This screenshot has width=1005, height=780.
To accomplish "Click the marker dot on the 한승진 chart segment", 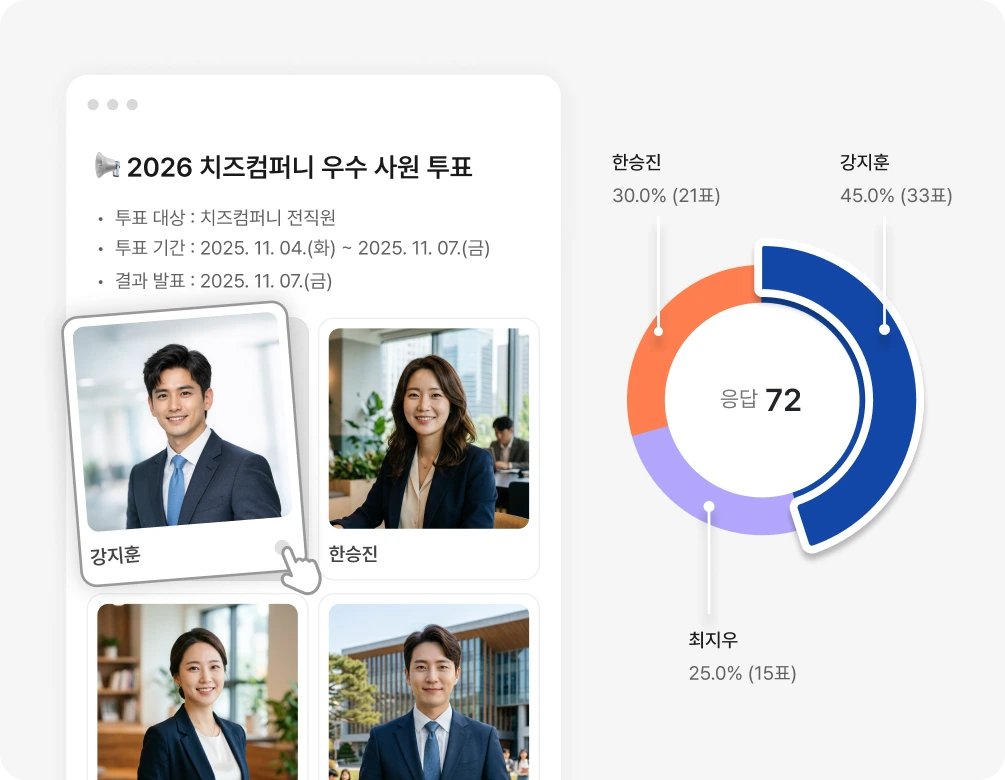I will [658, 331].
